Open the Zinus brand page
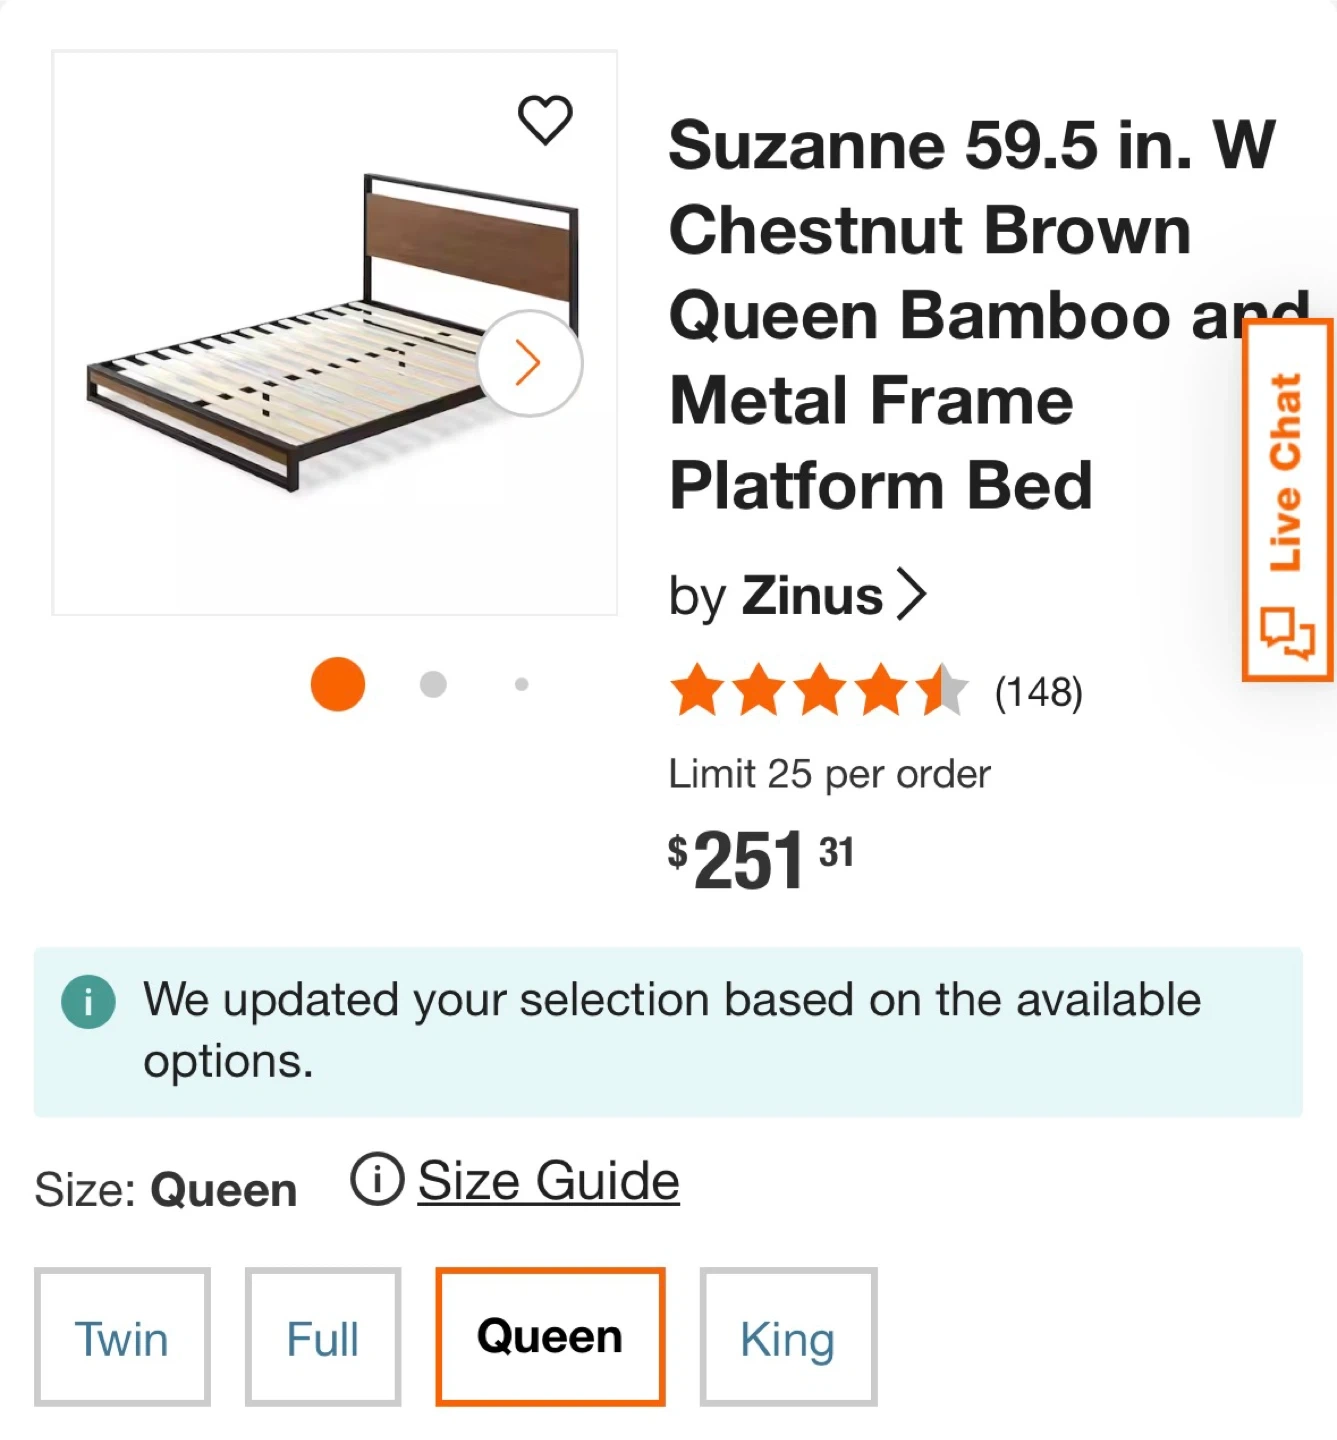The height and width of the screenshot is (1440, 1337). coord(811,596)
